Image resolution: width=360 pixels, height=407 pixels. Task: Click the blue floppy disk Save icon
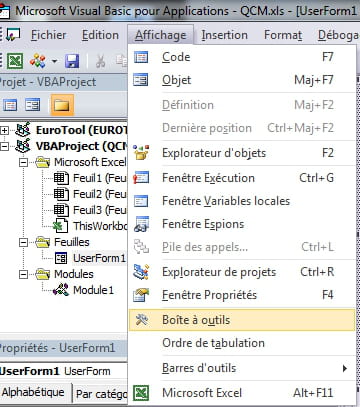click(72, 61)
